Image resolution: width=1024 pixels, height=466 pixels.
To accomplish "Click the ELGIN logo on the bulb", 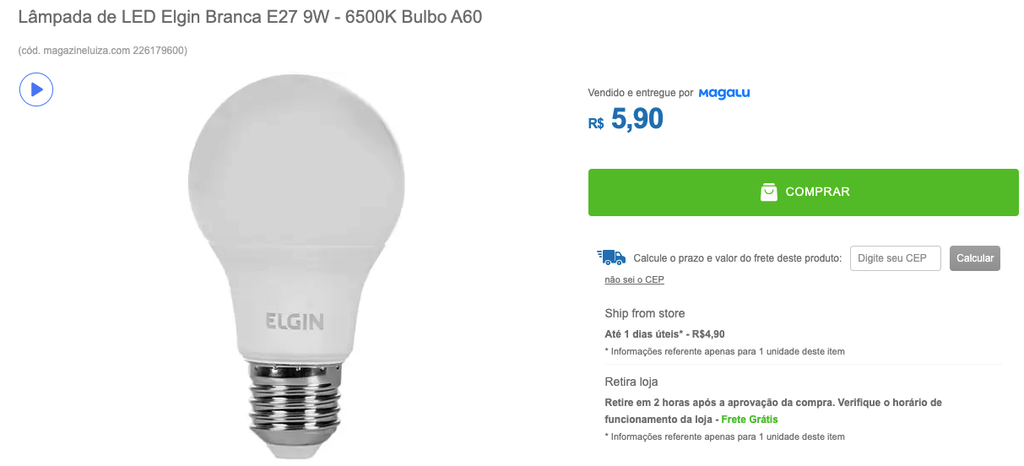I will coord(295,321).
